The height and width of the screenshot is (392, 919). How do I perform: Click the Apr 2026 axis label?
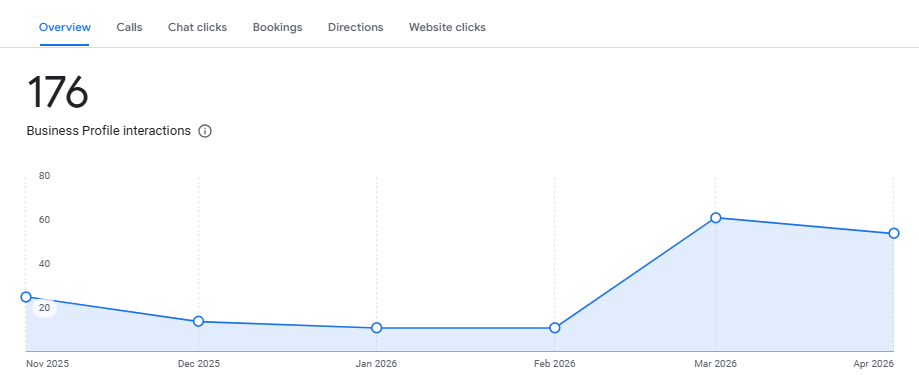click(x=873, y=364)
